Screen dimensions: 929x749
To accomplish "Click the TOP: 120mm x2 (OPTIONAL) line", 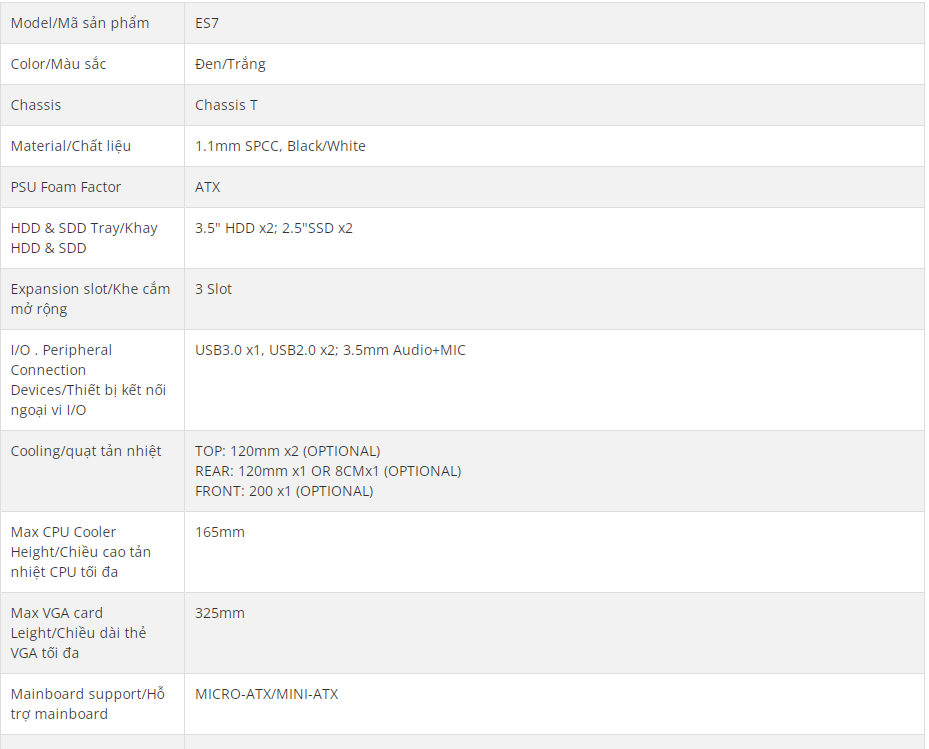I will tap(287, 451).
